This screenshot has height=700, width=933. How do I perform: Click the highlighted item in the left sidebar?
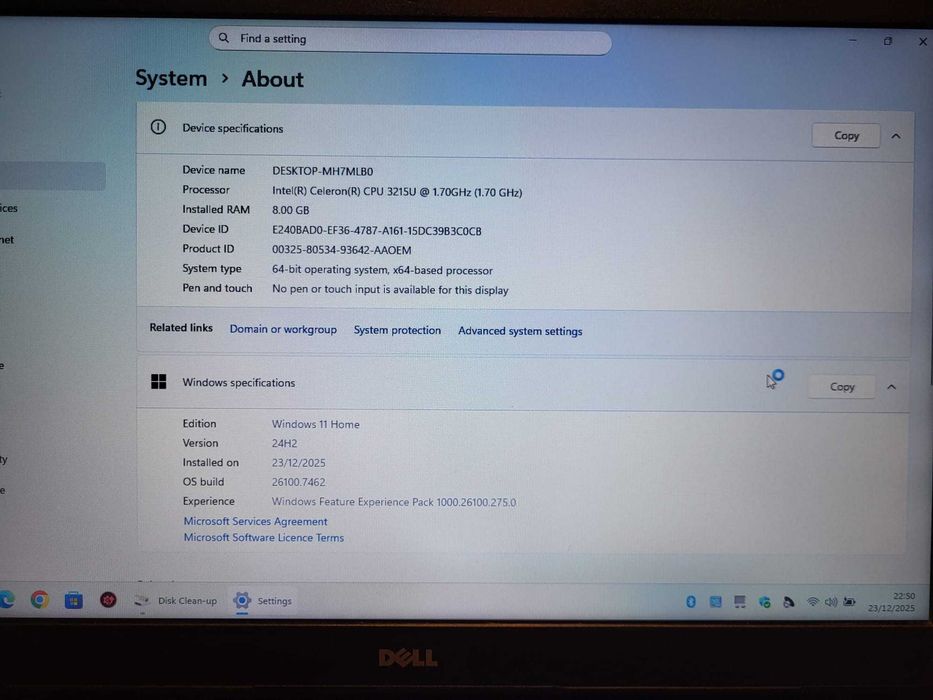(52, 176)
